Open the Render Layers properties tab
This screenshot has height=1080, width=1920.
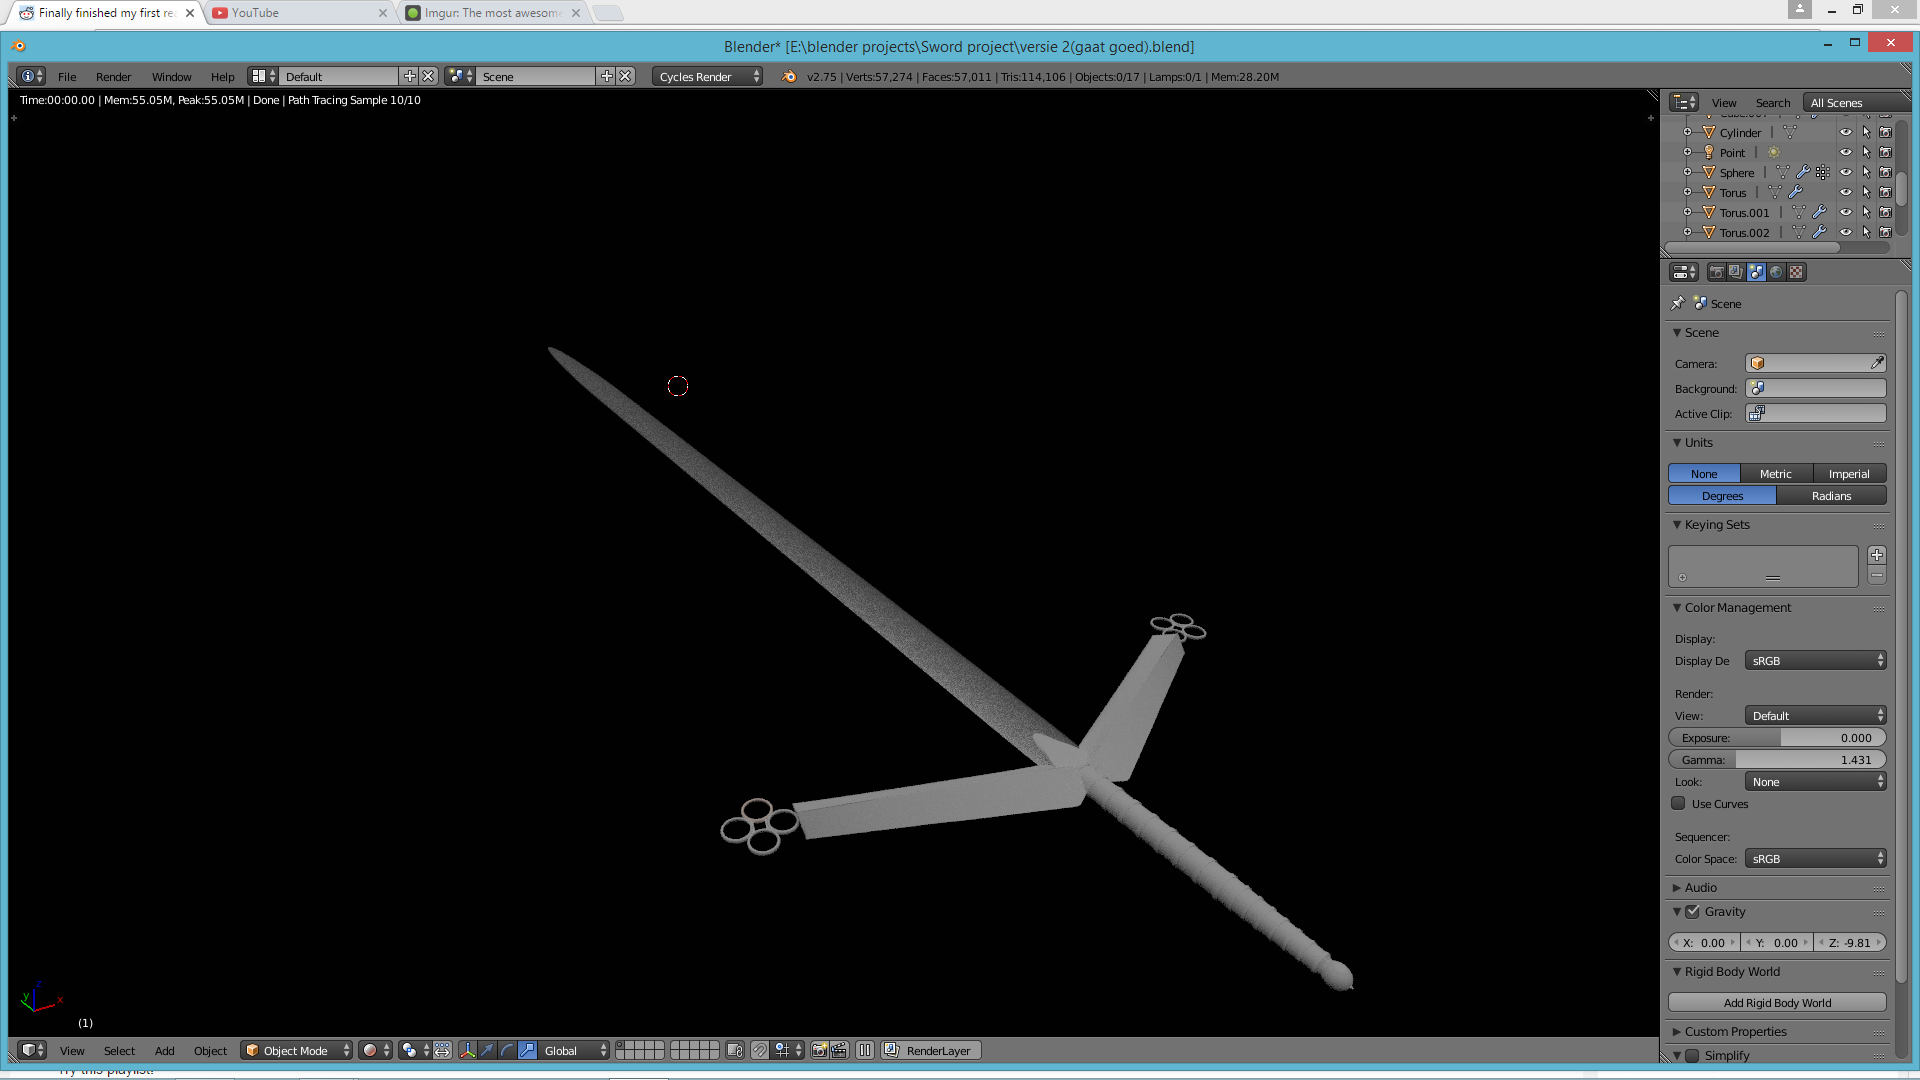point(1736,272)
